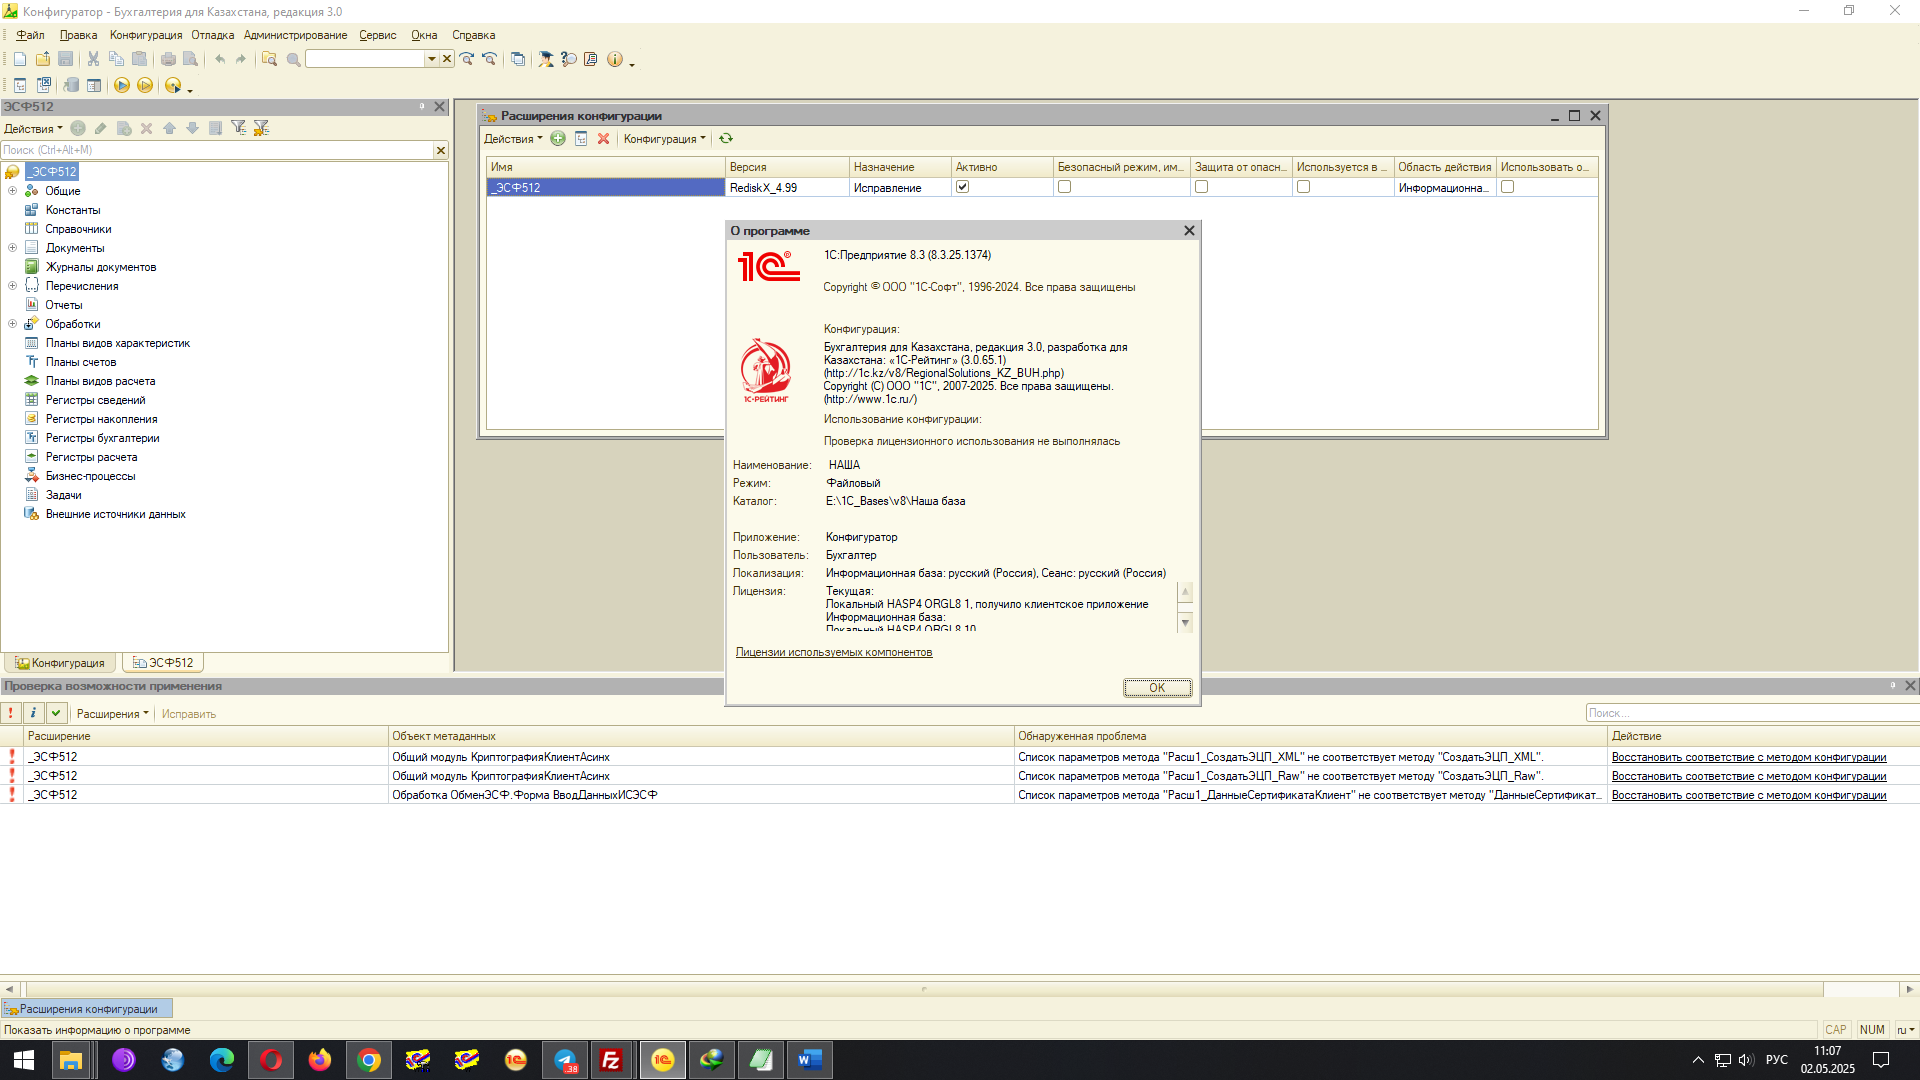The width and height of the screenshot is (1920, 1080).
Task: Click restore link for ДанныеСертификатаКлиент row
Action: tap(1749, 795)
